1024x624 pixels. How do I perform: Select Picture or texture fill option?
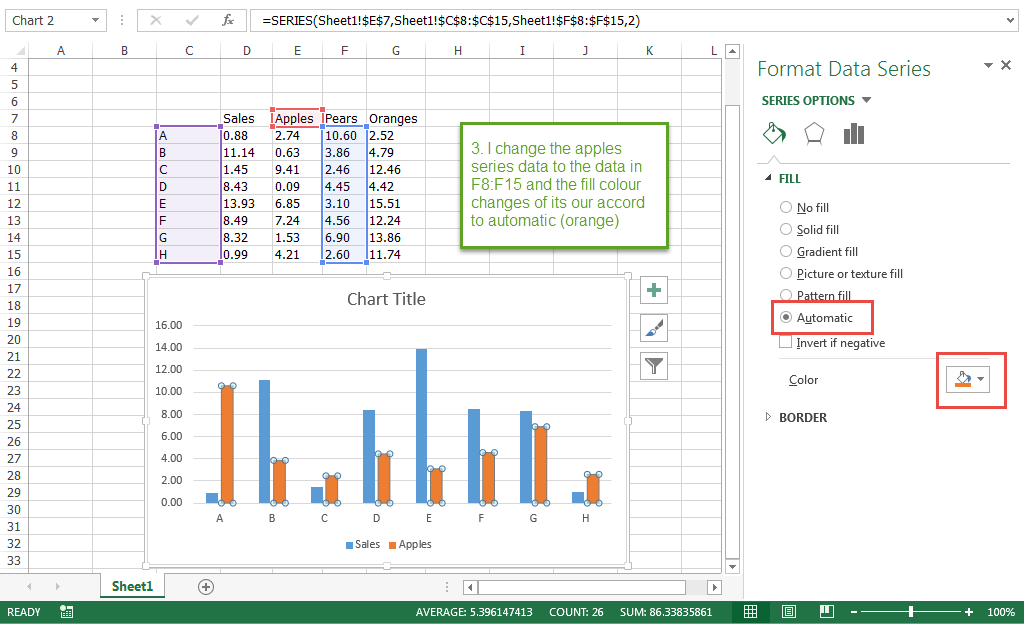click(x=786, y=273)
